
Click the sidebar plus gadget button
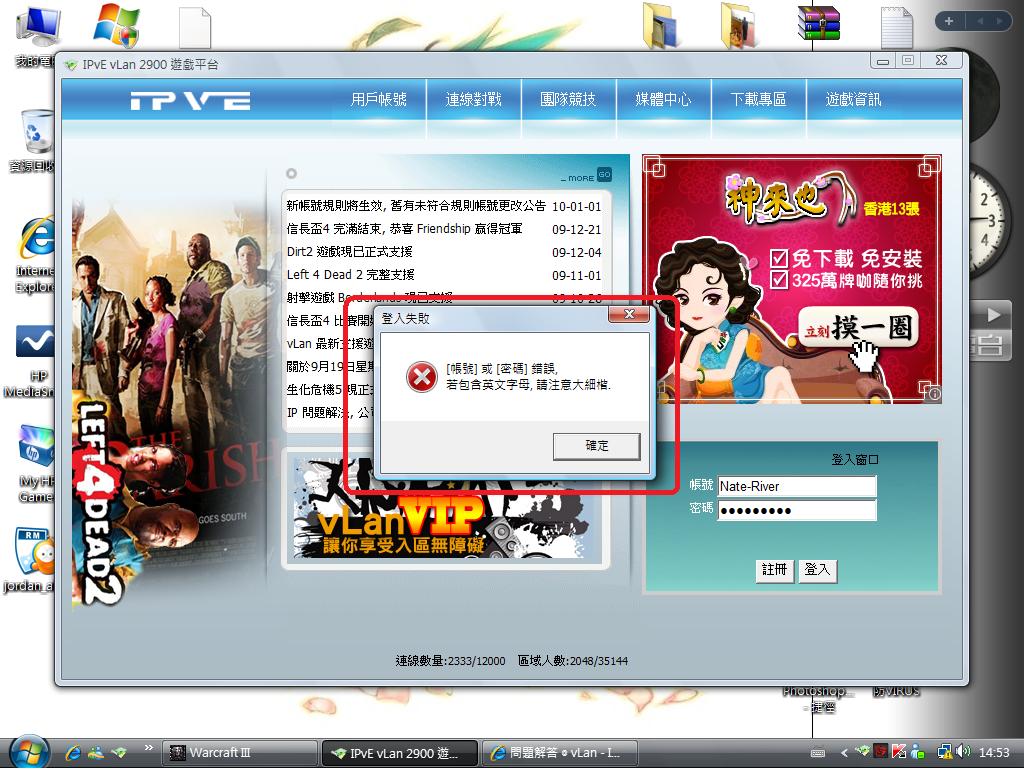click(x=948, y=22)
